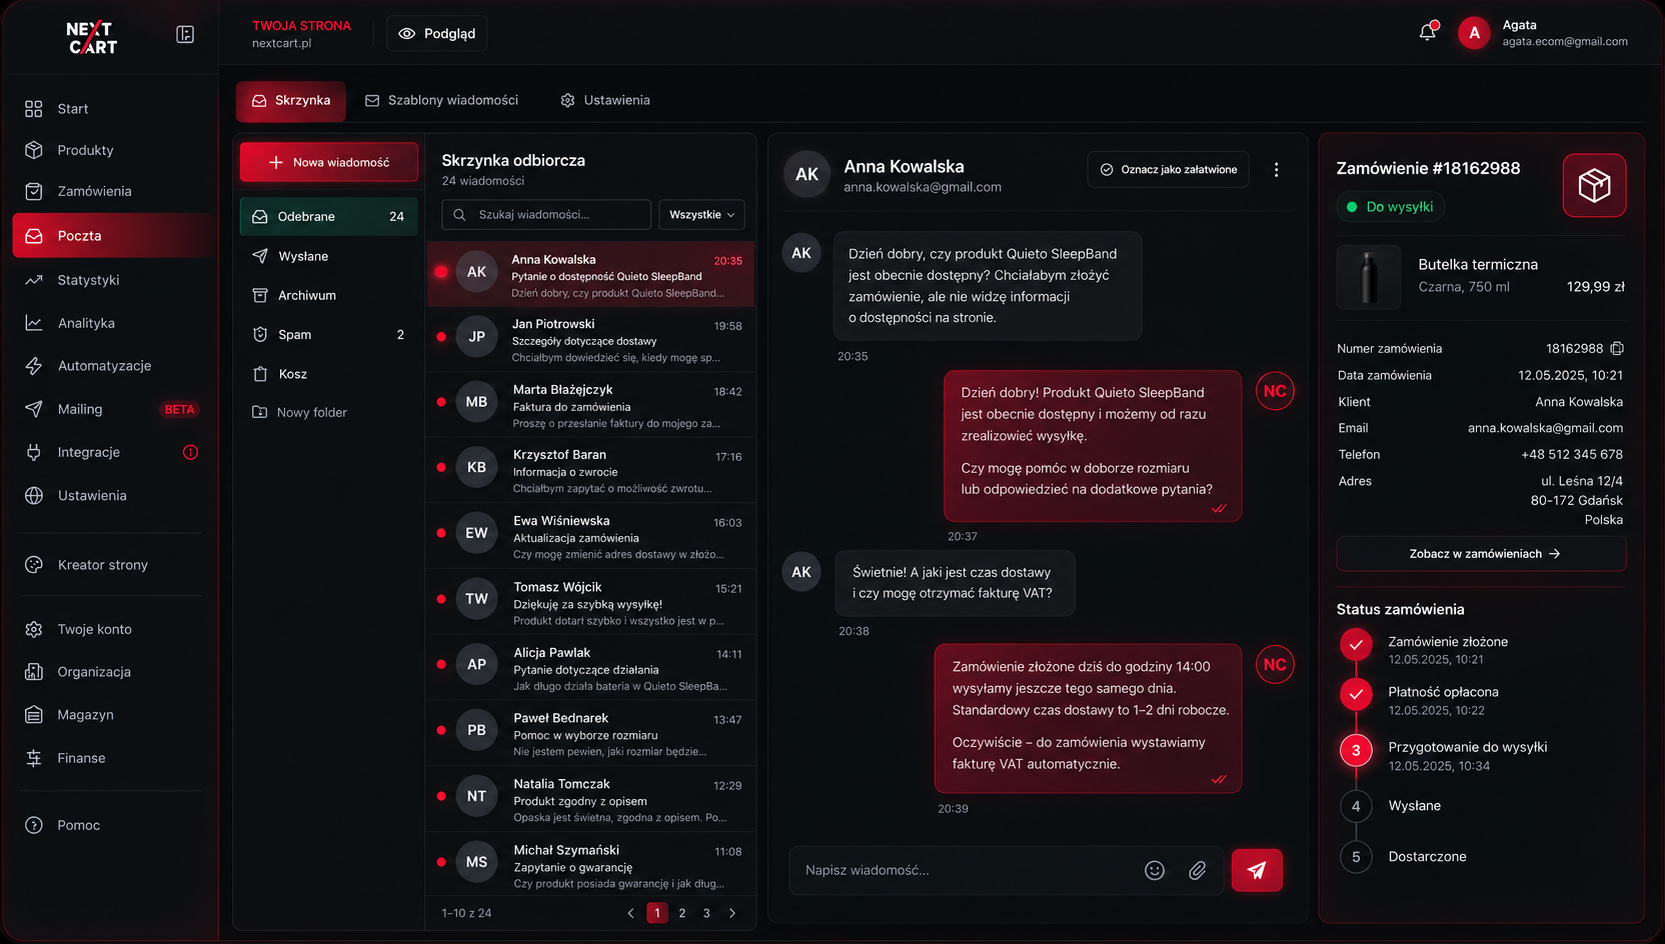This screenshot has width=1665, height=944.
Task: Attach a file with the paperclip icon
Action: click(x=1197, y=870)
